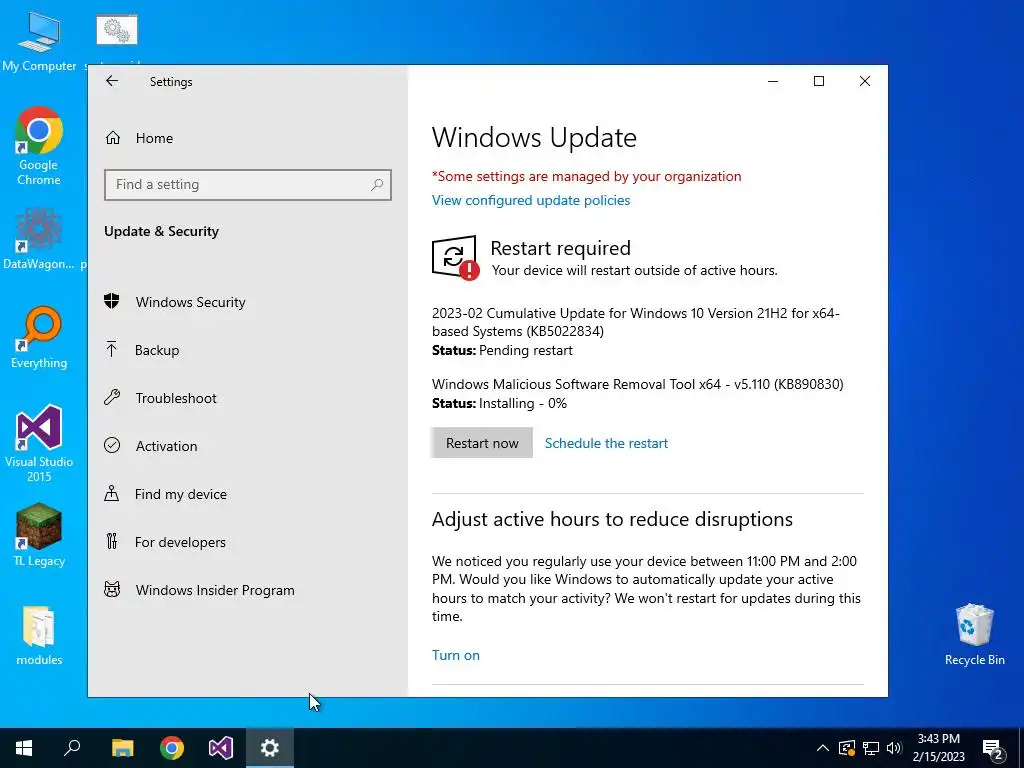Select the TL Legacy desktop shortcut
The width and height of the screenshot is (1024, 768).
tap(39, 535)
